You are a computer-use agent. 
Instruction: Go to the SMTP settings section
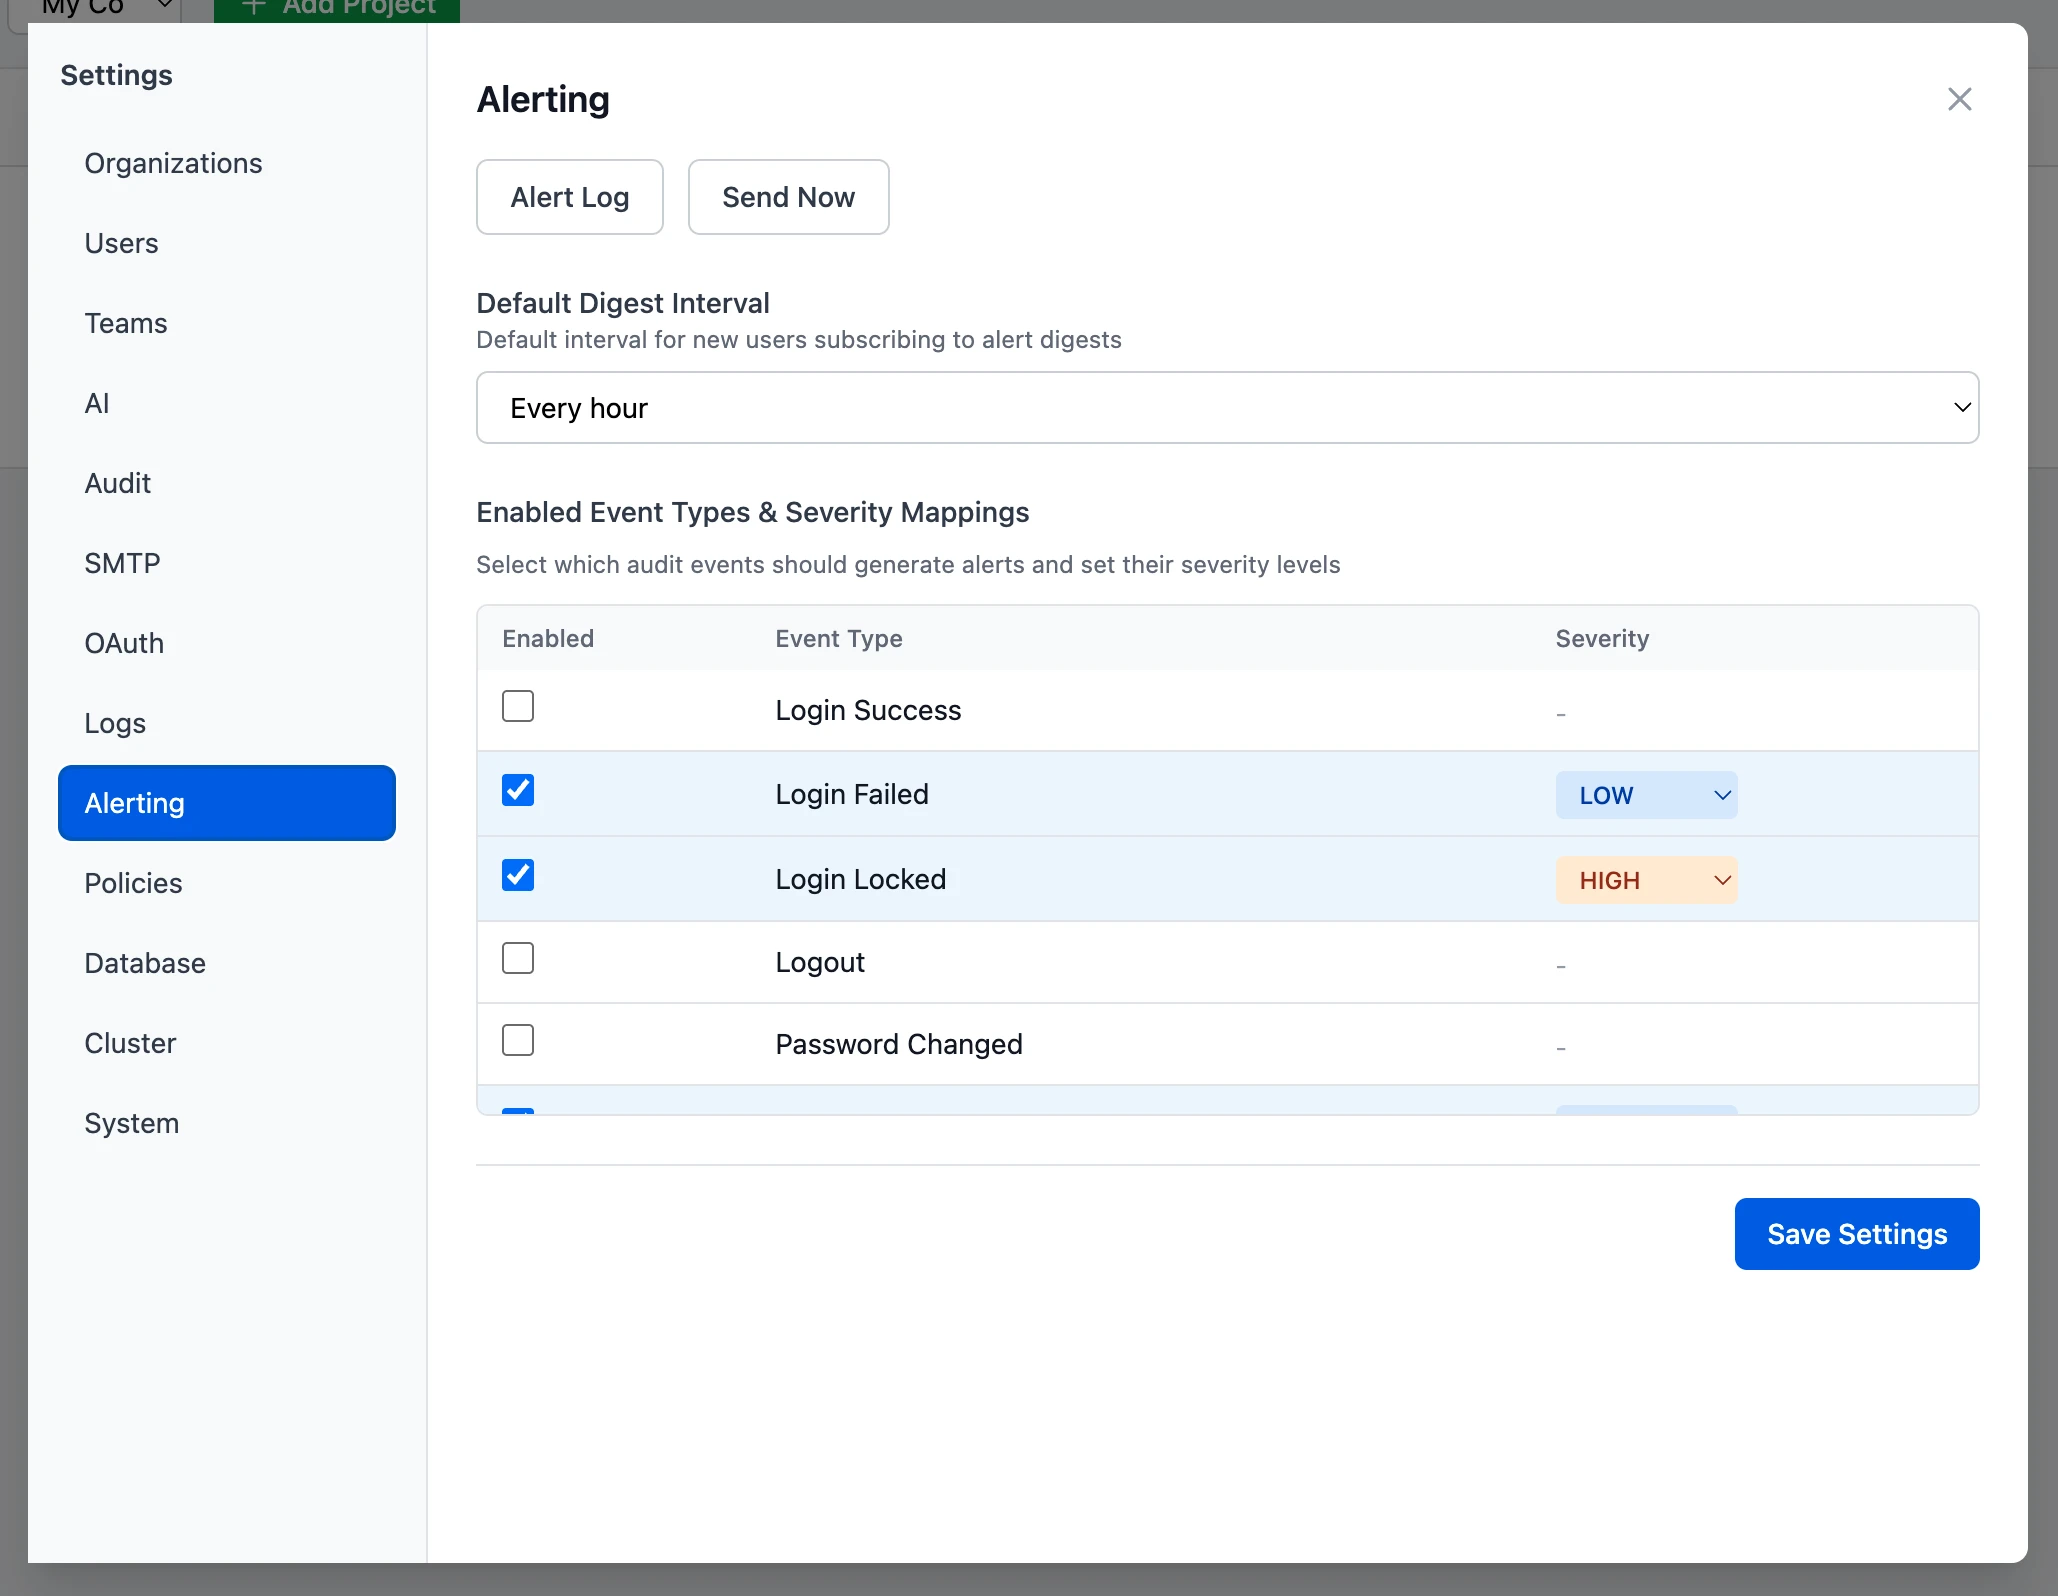[122, 563]
